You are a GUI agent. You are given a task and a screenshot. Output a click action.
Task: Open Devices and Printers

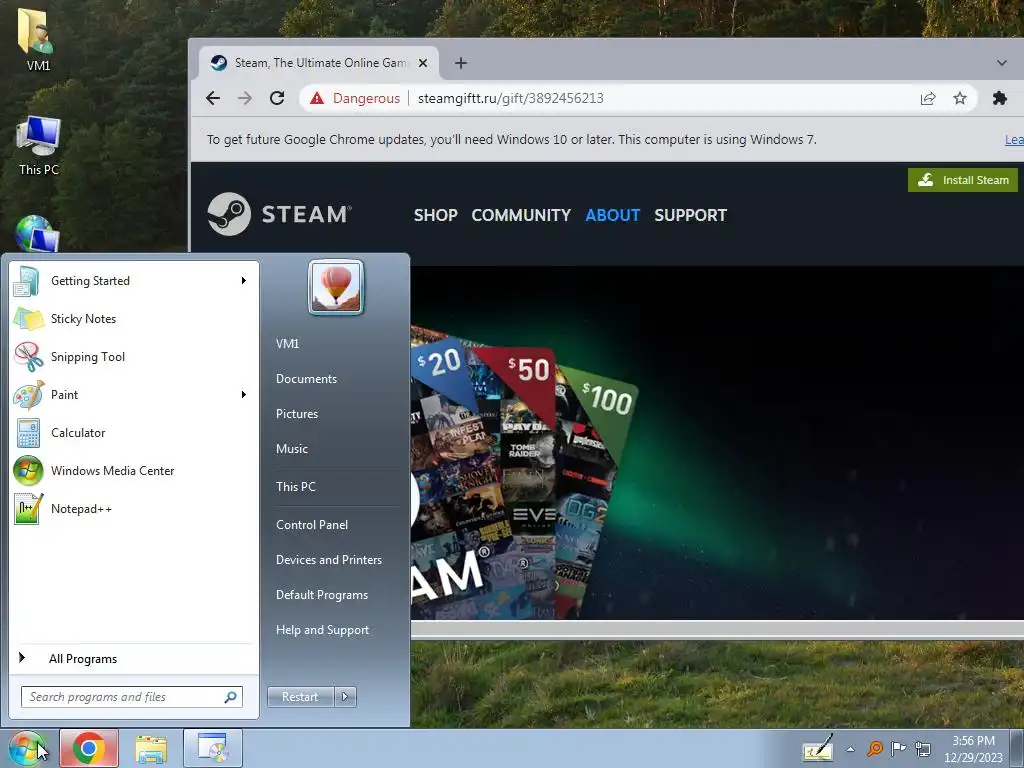(x=329, y=560)
